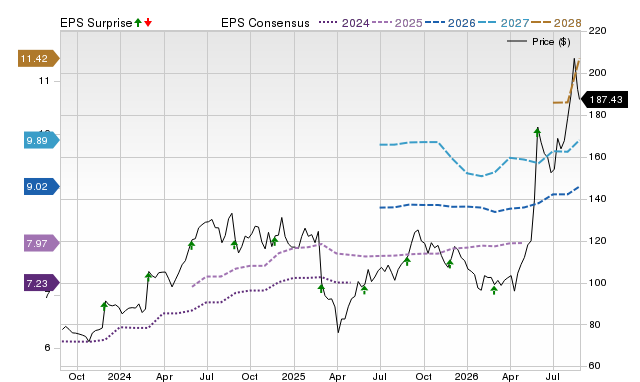
Task: Click the EPS Surprise legend label
Action: click(x=96, y=23)
